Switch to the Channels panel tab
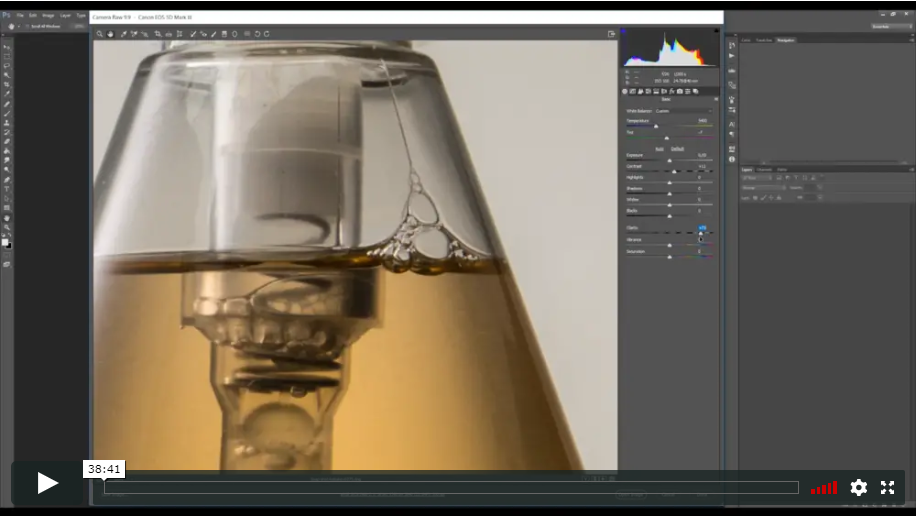 (x=764, y=169)
